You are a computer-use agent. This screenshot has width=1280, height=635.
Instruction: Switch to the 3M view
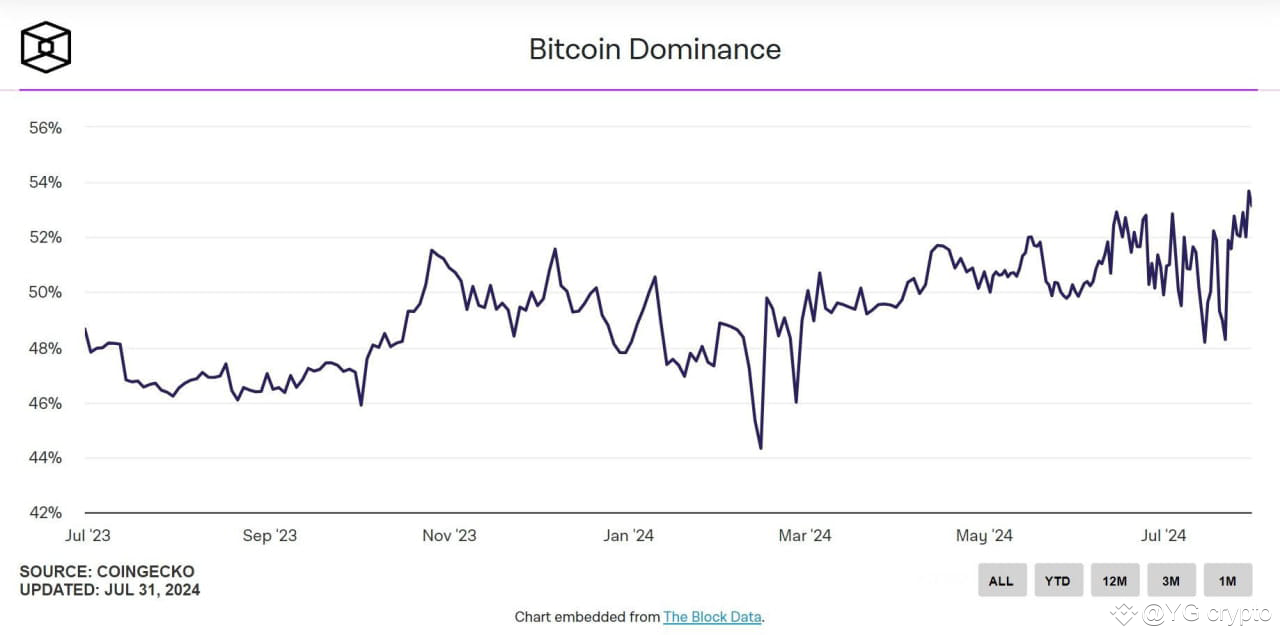click(x=1170, y=580)
